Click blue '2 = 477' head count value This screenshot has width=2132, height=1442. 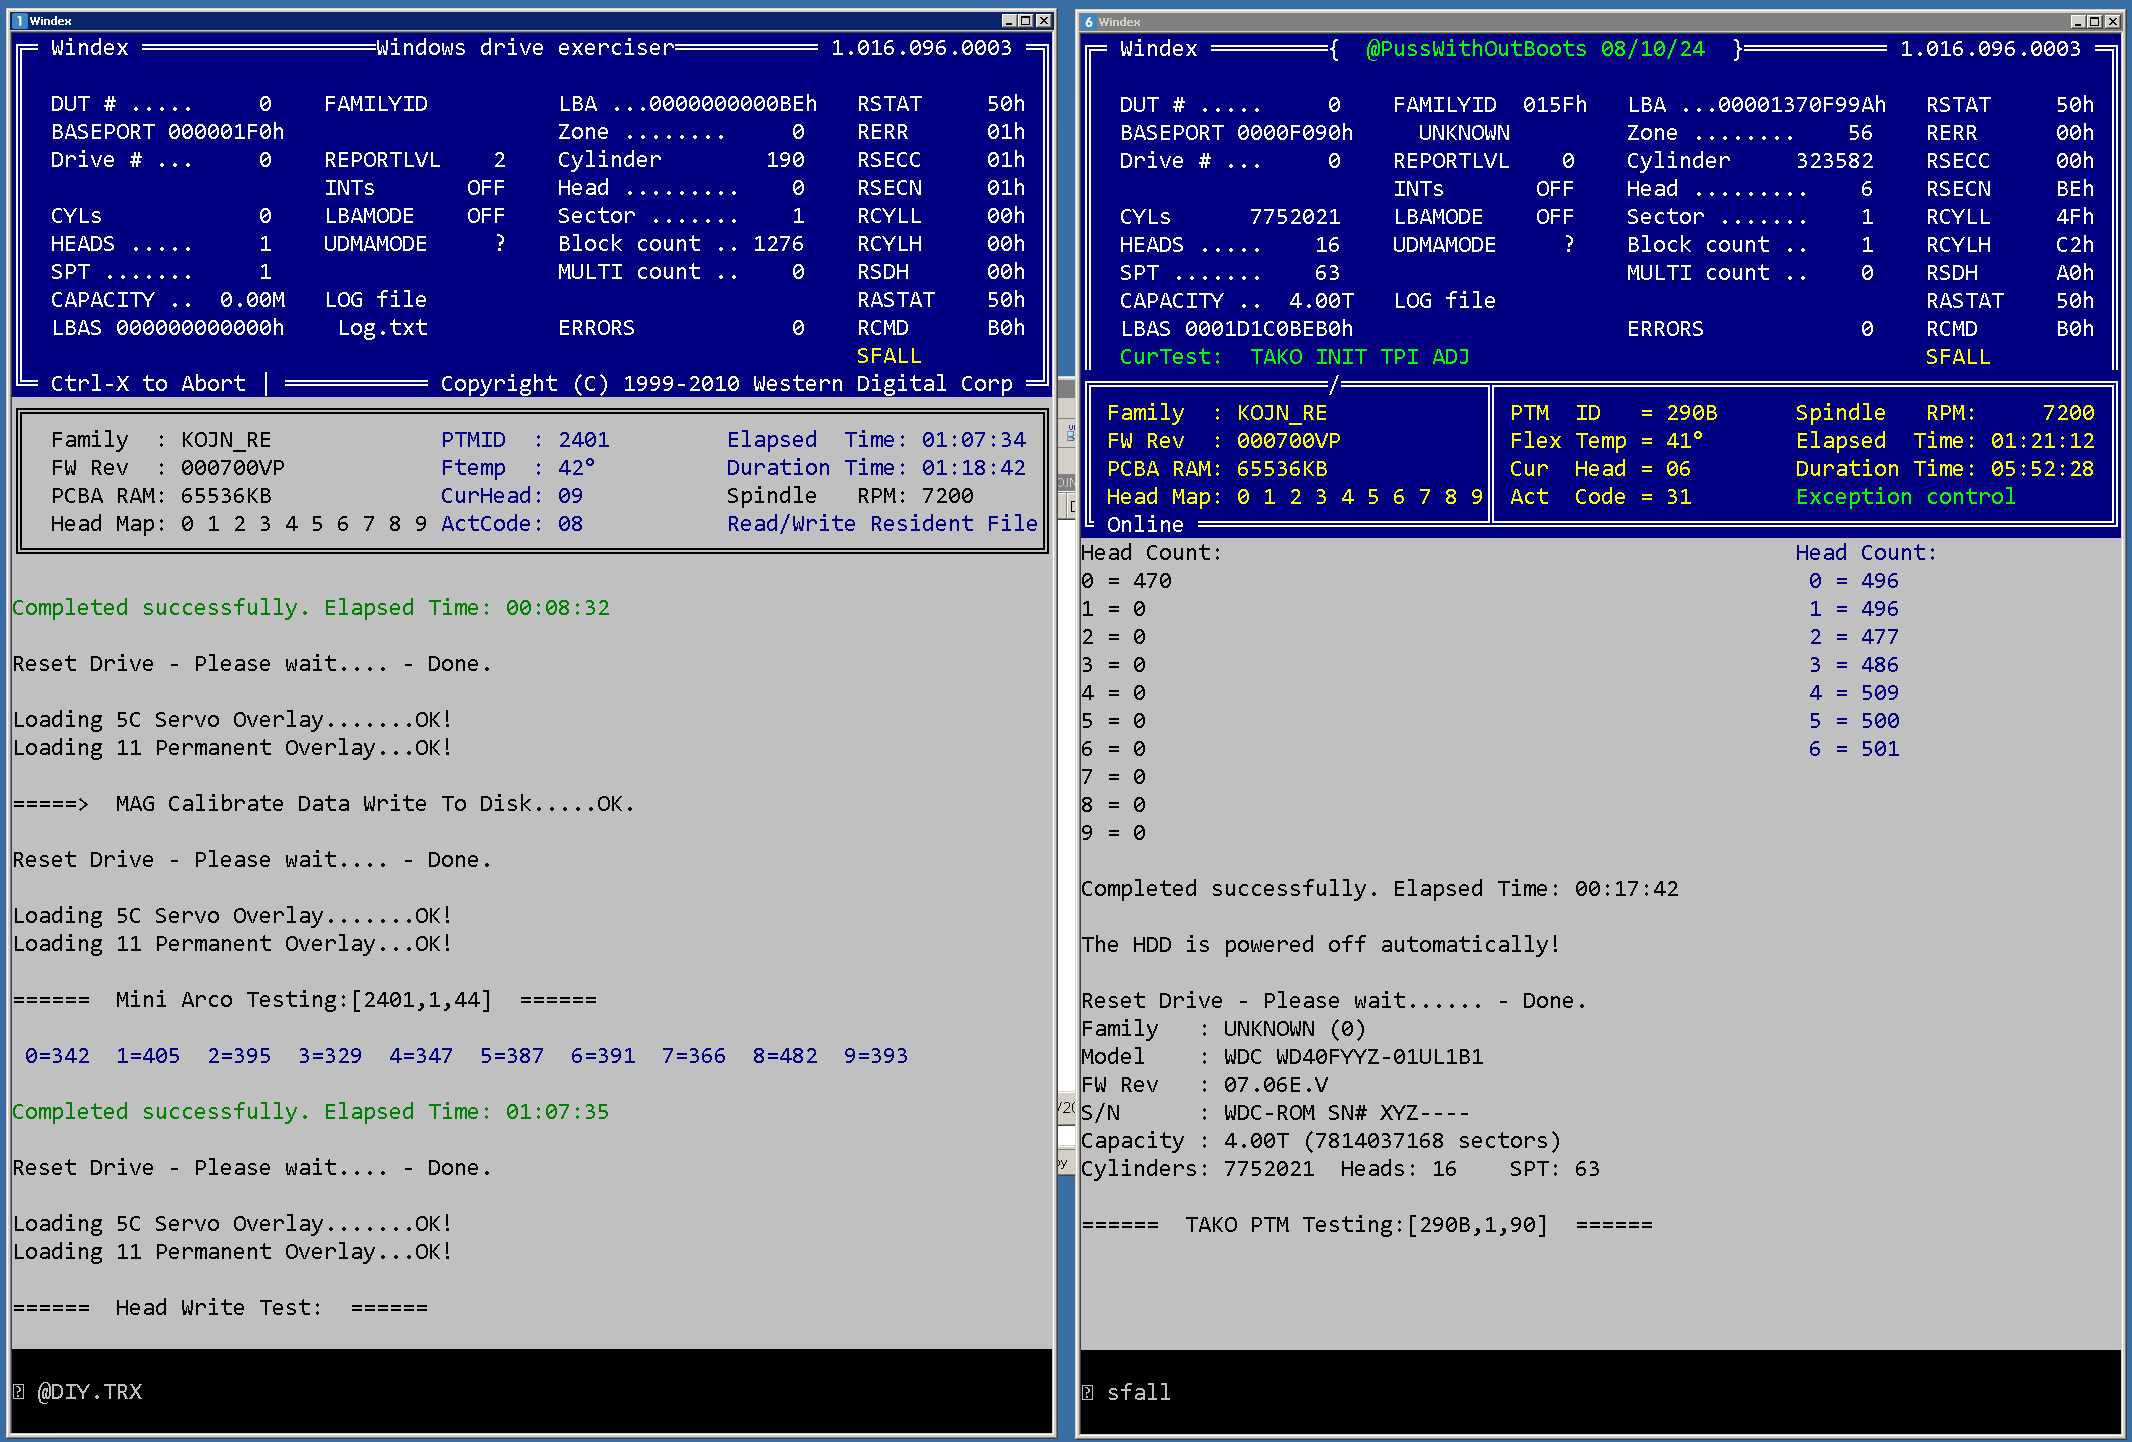1854,636
